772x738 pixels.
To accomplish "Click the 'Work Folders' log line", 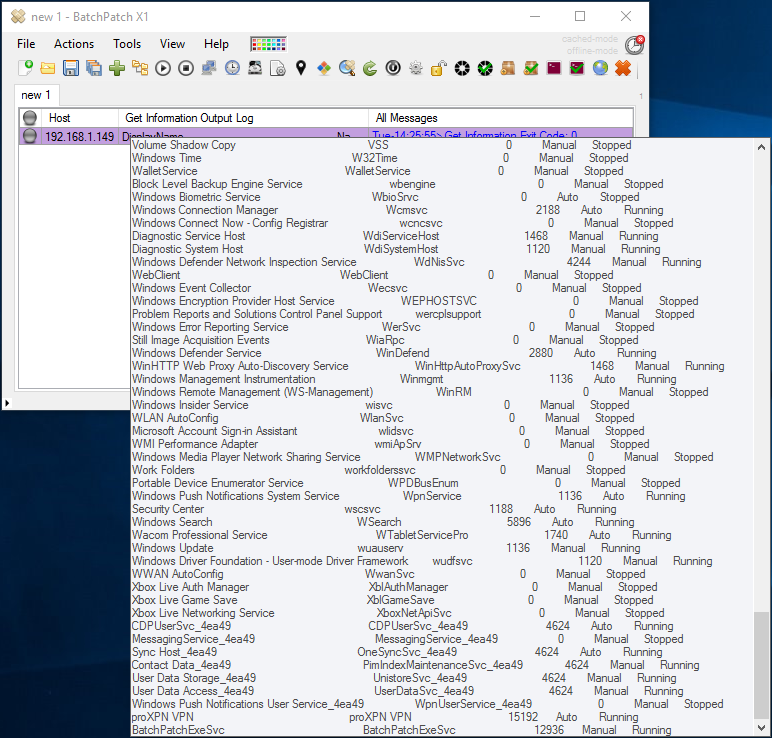I will tap(378, 470).
